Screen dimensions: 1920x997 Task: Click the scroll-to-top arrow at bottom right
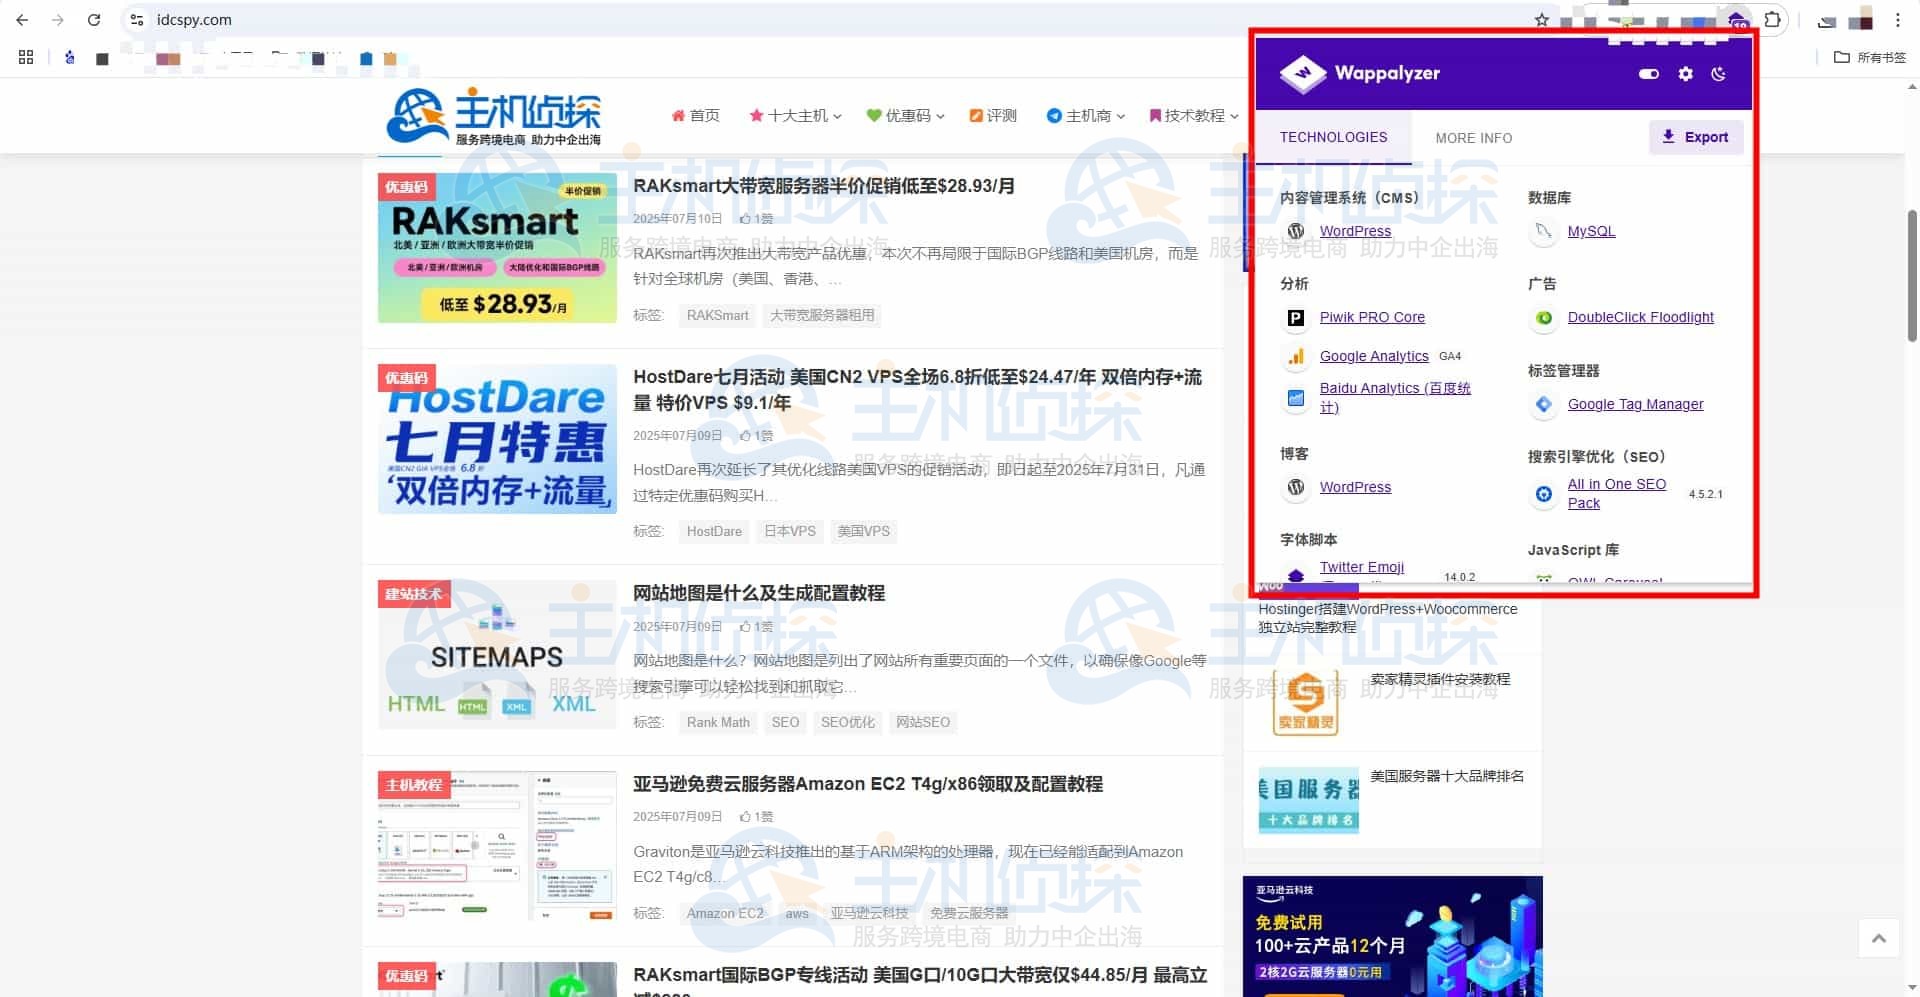click(x=1879, y=938)
